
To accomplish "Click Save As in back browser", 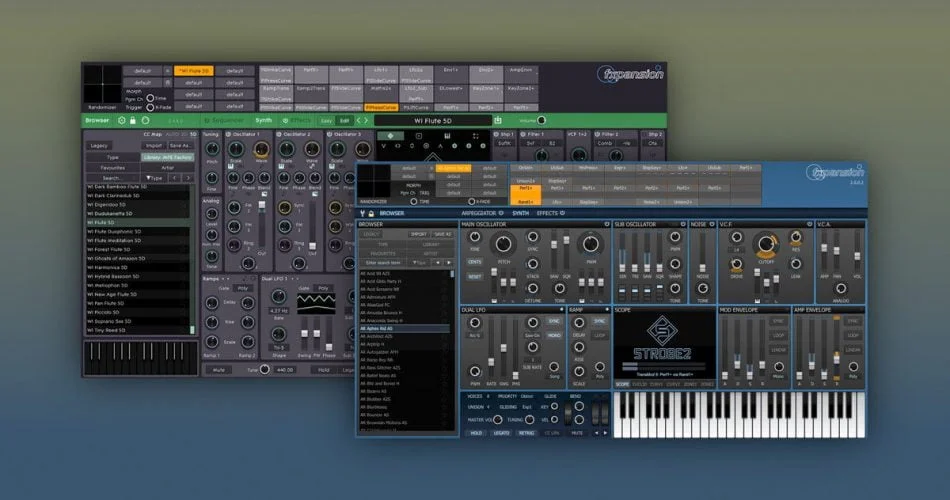I will coord(180,145).
